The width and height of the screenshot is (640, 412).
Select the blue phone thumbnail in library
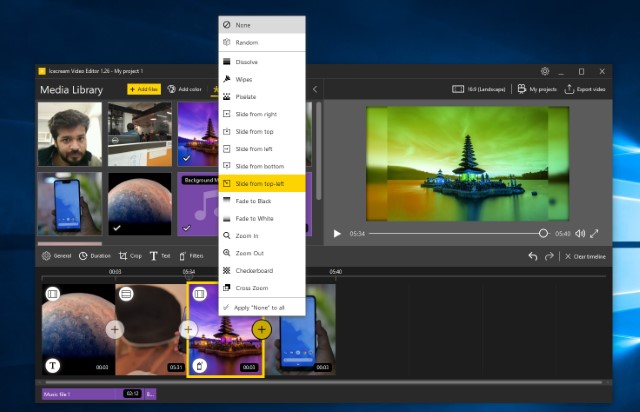[70, 203]
